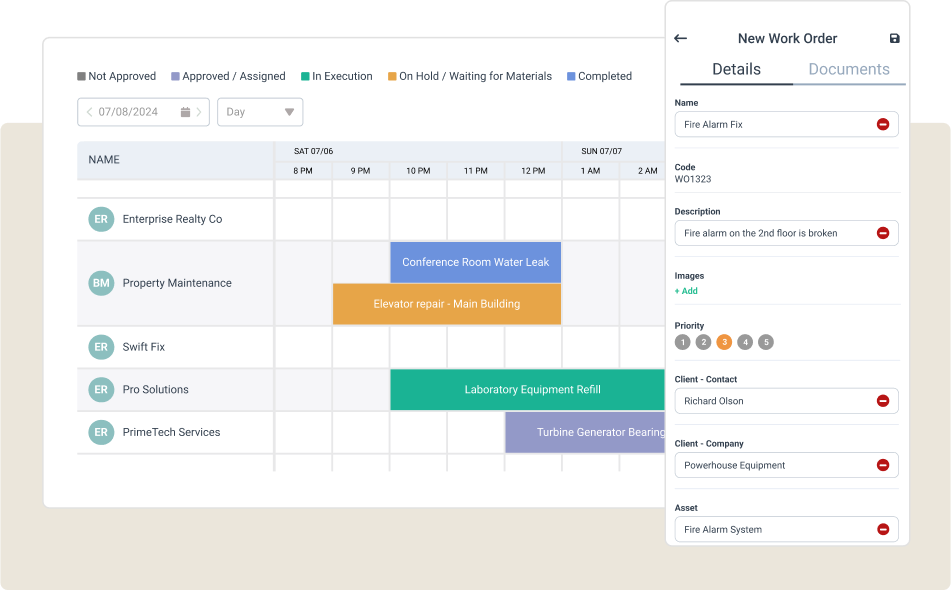Clear the Name field using red minus icon
951x590 pixels.
[882, 124]
